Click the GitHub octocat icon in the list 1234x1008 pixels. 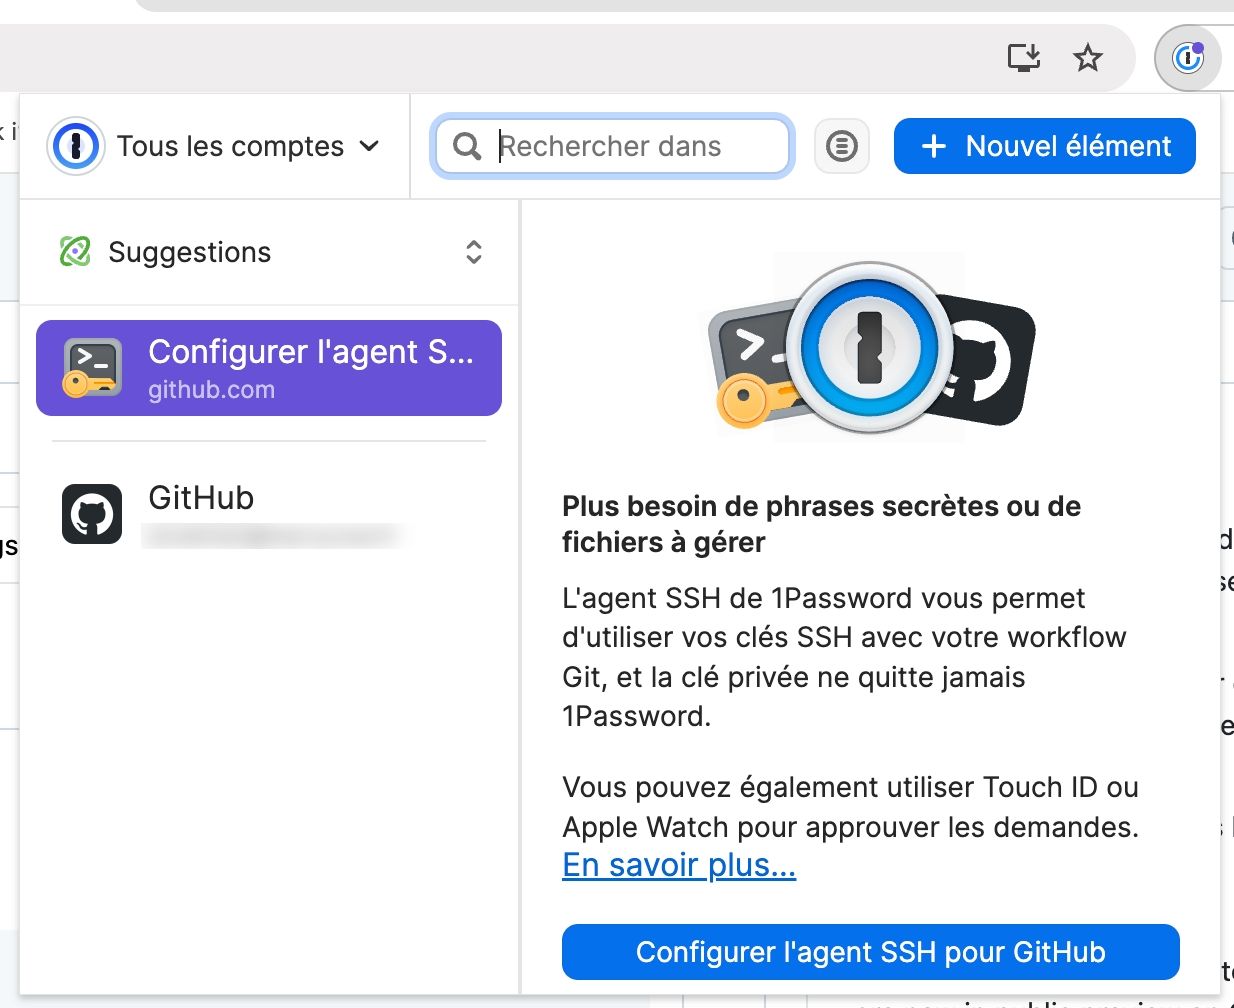(92, 514)
